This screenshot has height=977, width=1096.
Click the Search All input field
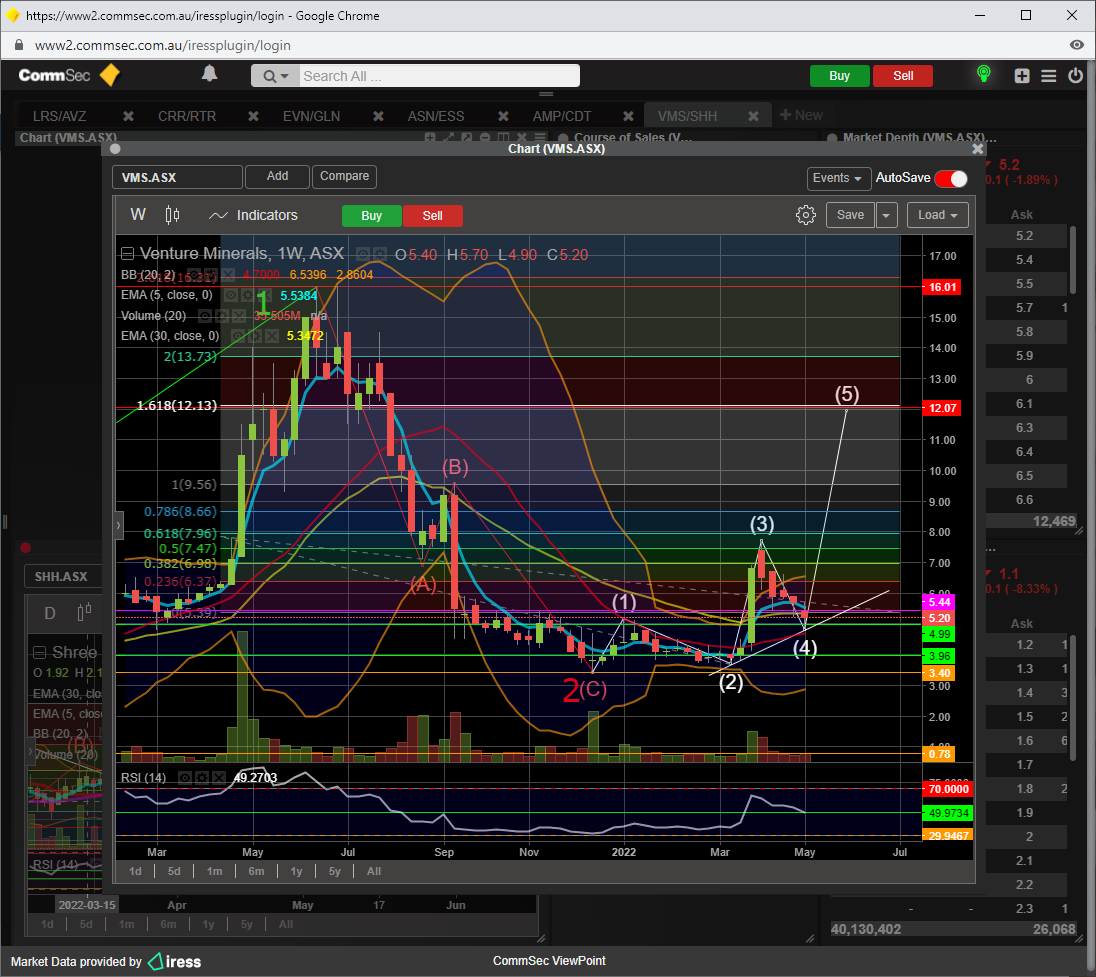click(x=439, y=76)
